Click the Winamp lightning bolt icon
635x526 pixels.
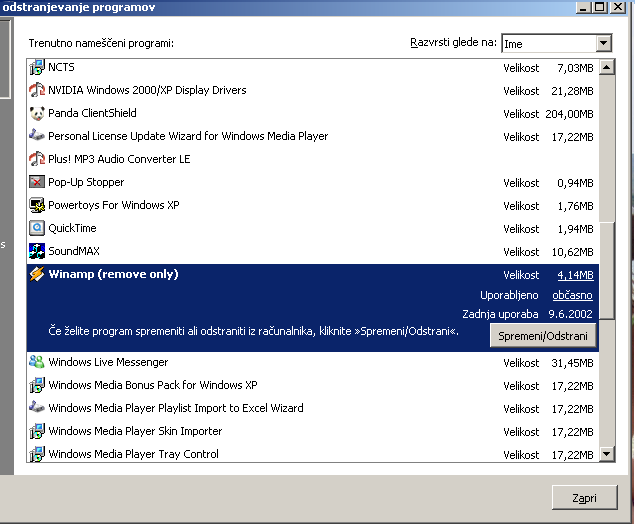(x=37, y=274)
